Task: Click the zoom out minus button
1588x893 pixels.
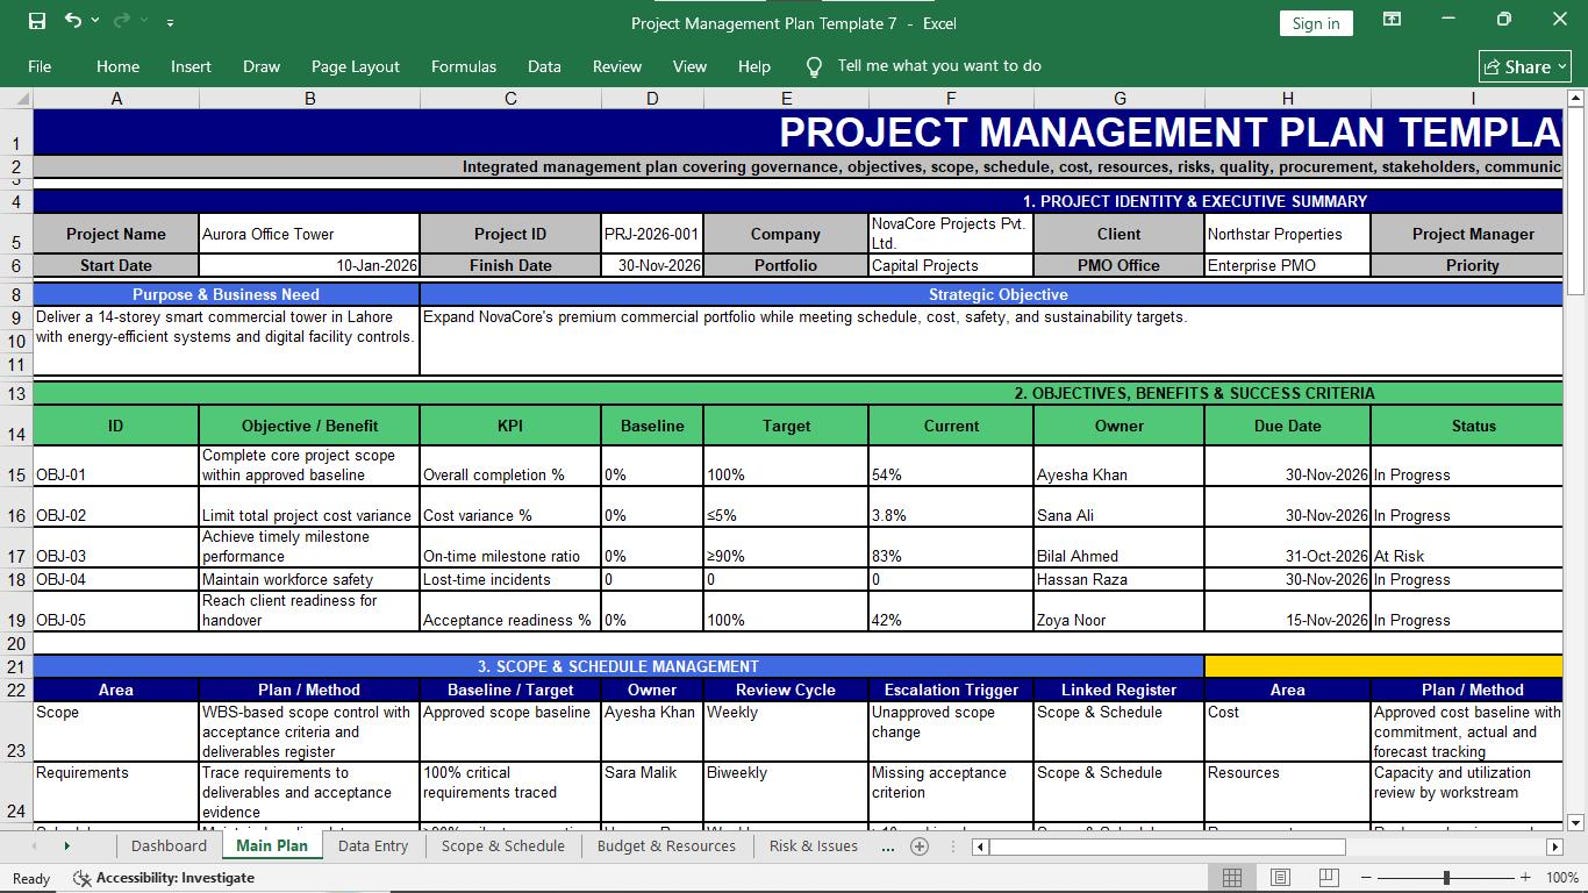Action: click(1366, 878)
